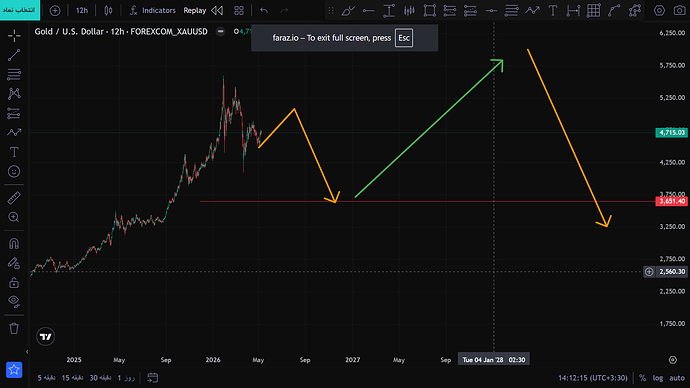Switch to 5 minute timeframe

point(46,378)
